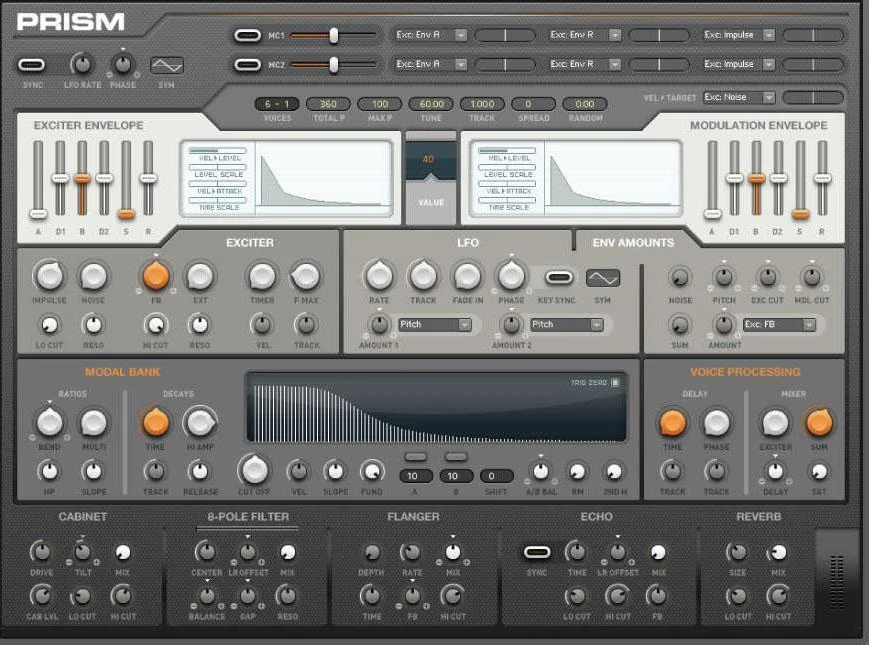Click the TUNE value 60.00
This screenshot has width=869, height=645.
pyautogui.click(x=431, y=104)
